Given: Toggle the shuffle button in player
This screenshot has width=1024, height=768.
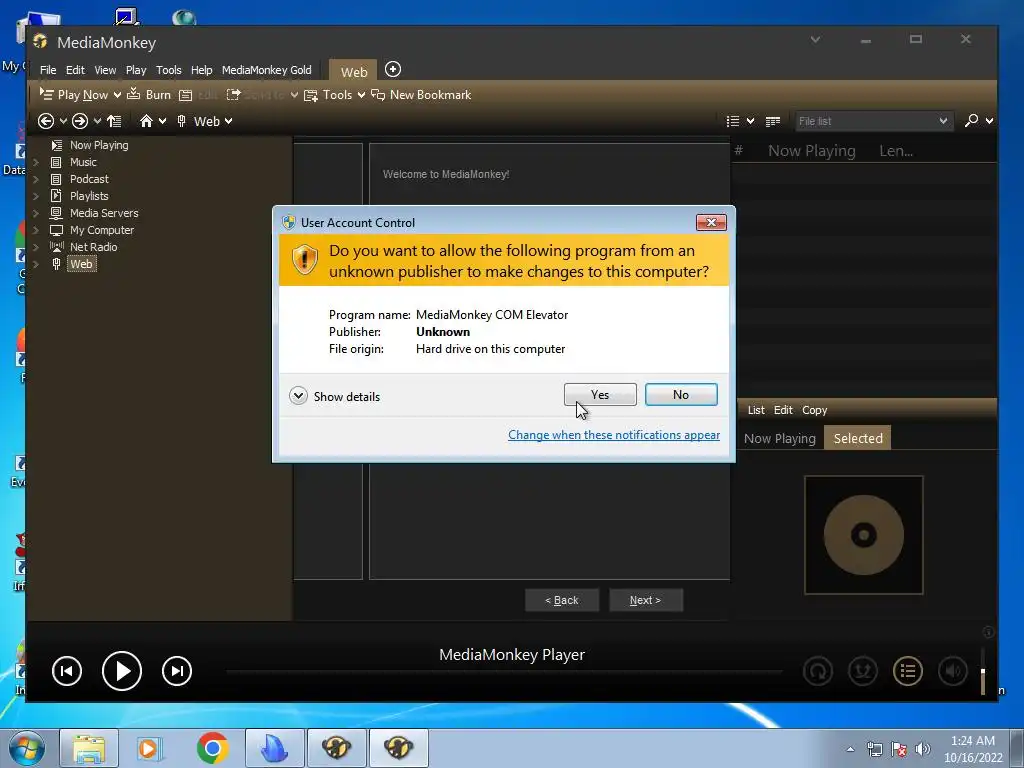Looking at the screenshot, I should [x=863, y=671].
